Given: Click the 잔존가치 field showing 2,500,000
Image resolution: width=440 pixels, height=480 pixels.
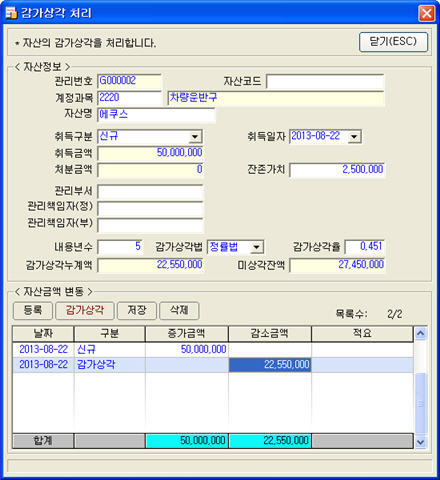Looking at the screenshot, I should tap(337, 170).
